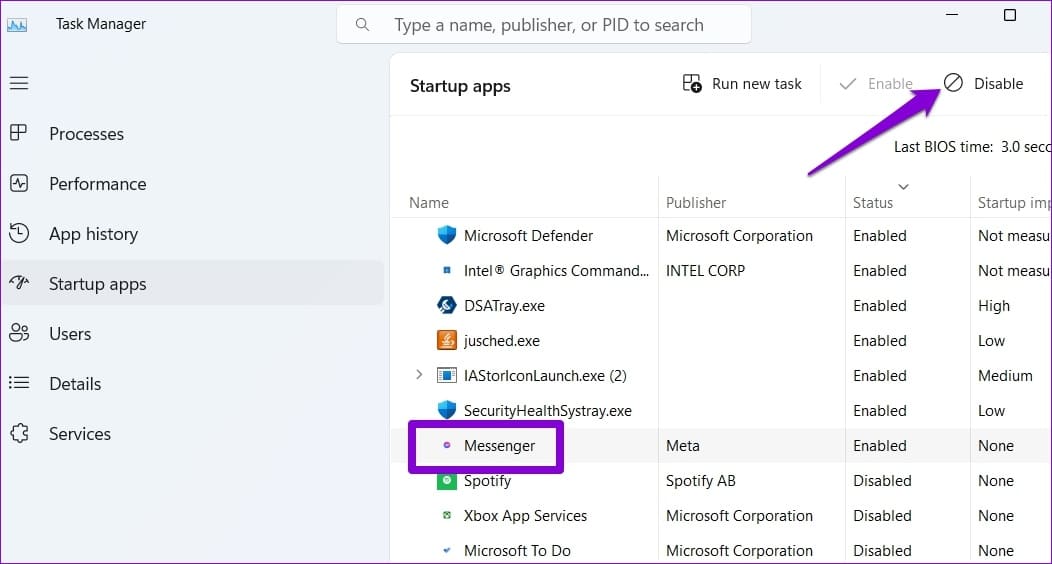The image size is (1052, 564).
Task: Click the sort arrow above Status column
Action: tap(904, 186)
